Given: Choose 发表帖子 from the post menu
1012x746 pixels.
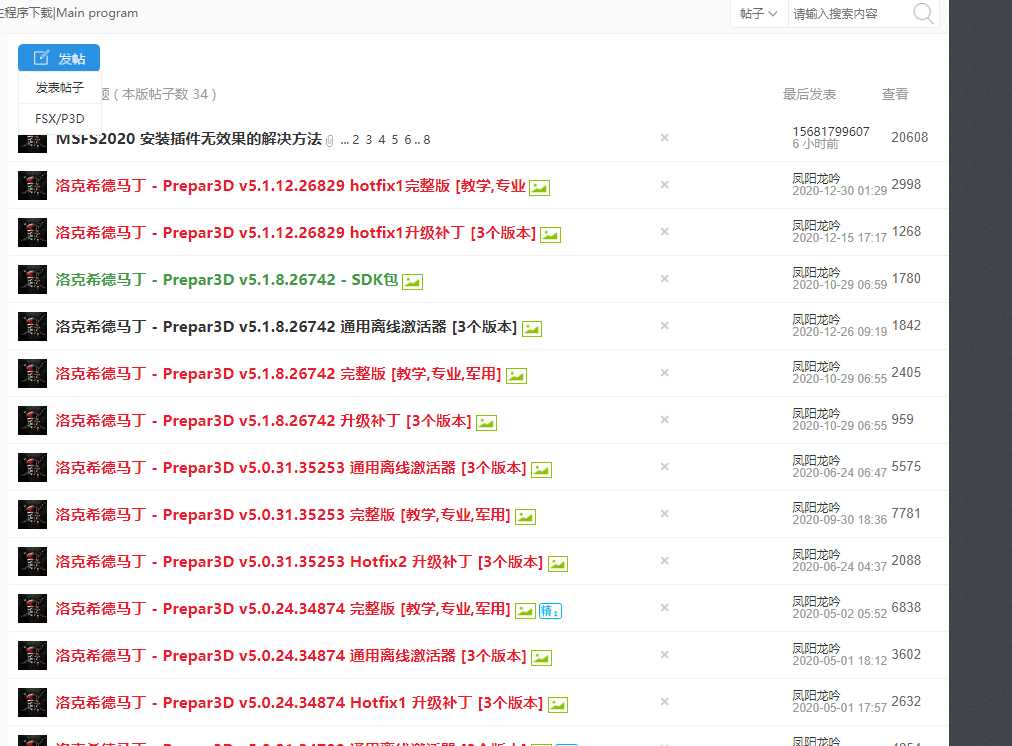Looking at the screenshot, I should tap(59, 87).
